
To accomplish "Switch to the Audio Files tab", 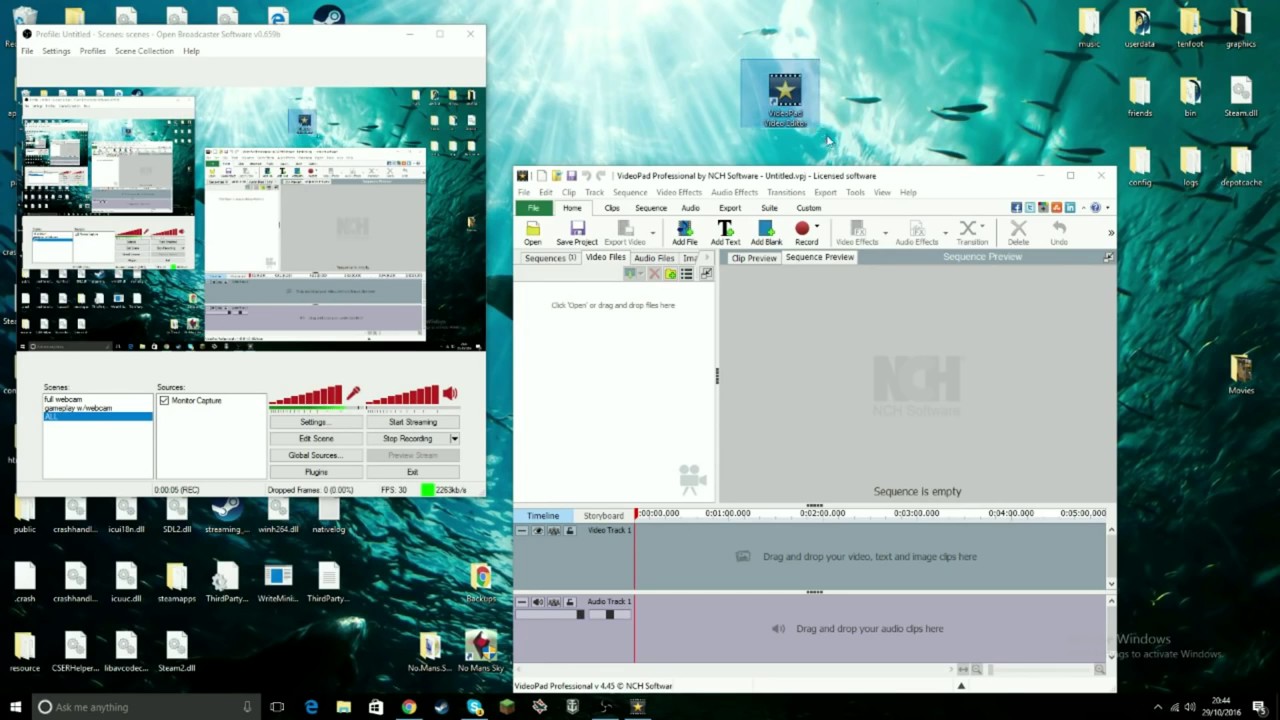I will pos(654,258).
